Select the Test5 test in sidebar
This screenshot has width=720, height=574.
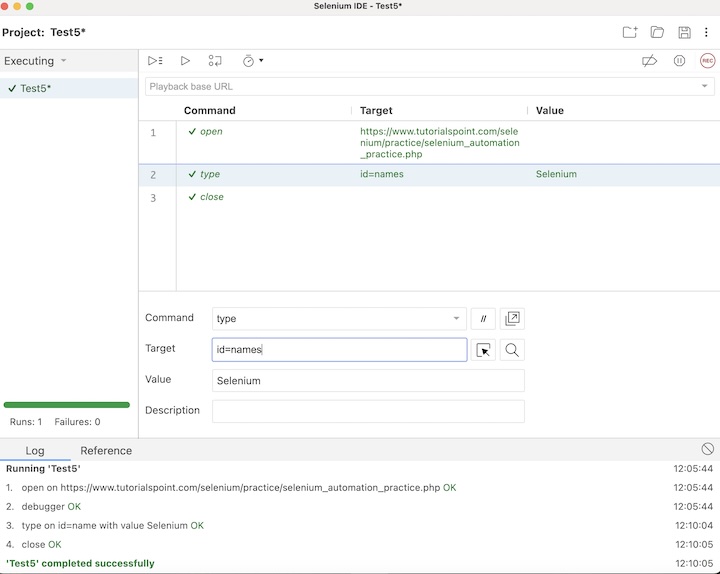(36, 88)
